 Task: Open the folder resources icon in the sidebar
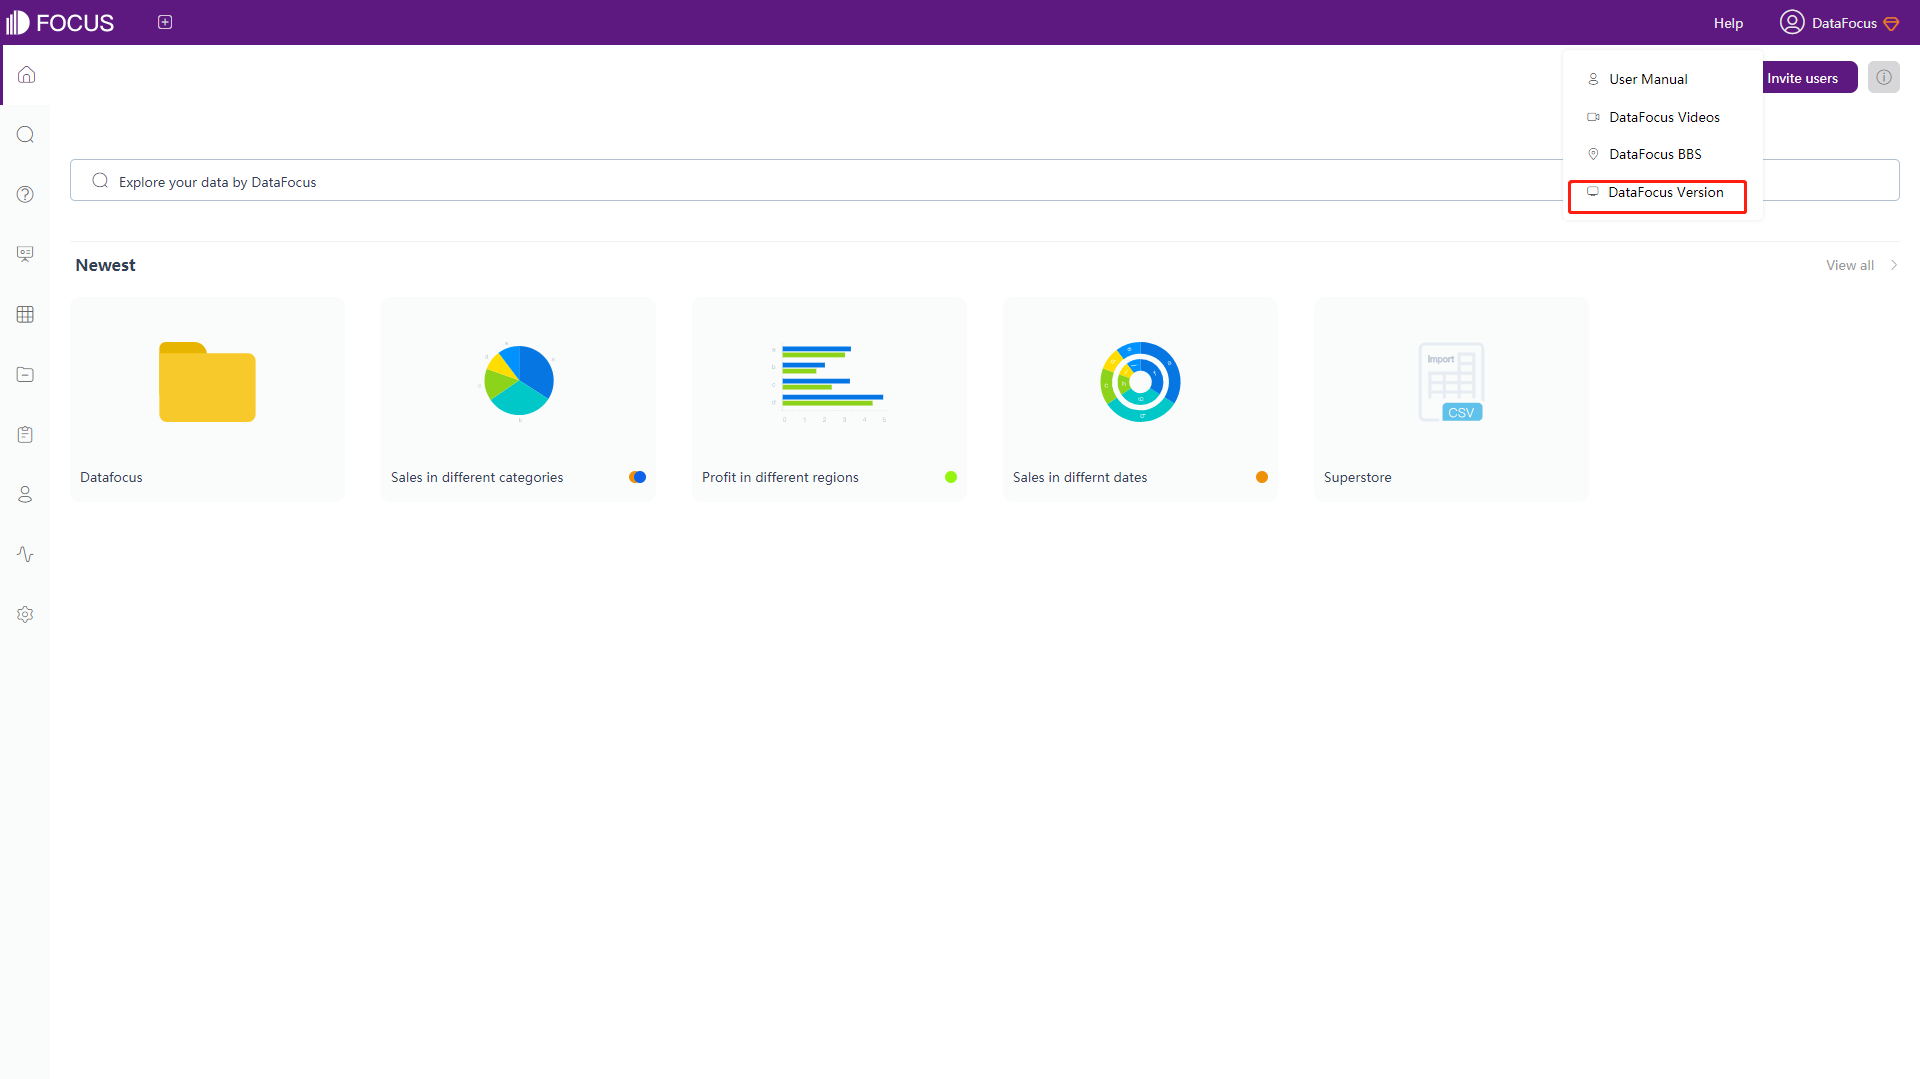(26, 375)
